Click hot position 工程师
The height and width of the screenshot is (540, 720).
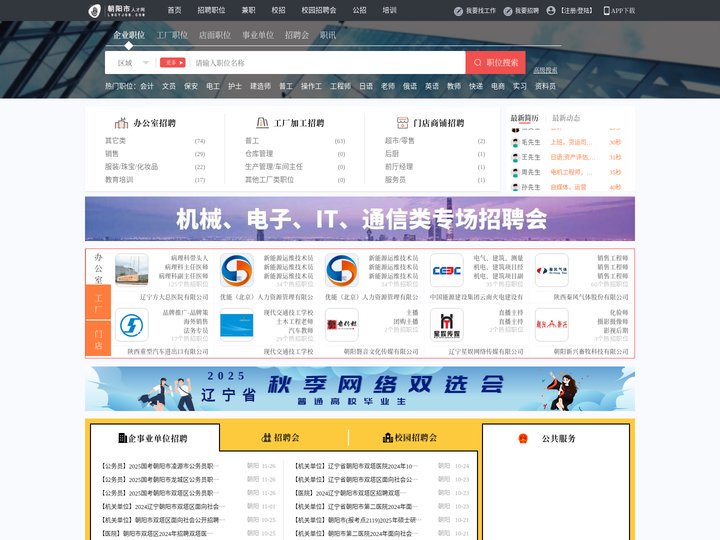pos(340,86)
